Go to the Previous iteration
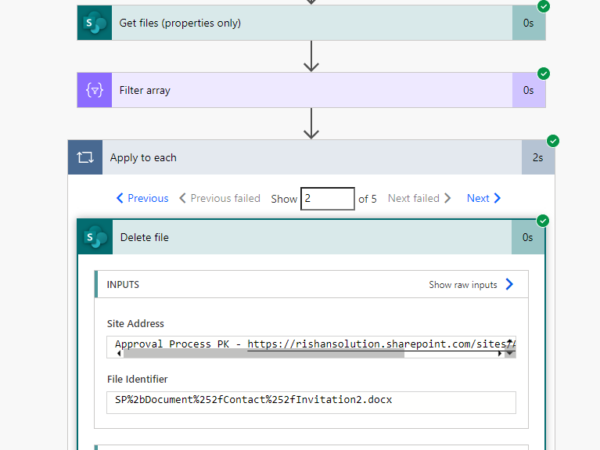 (142, 198)
